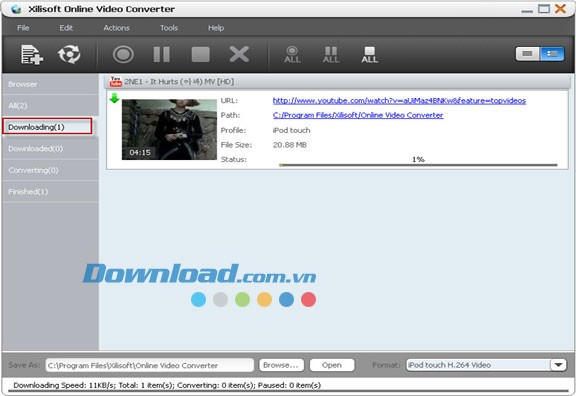Image resolution: width=576 pixels, height=396 pixels.
Task: Click the Stop All toolbar icon
Action: [370, 55]
